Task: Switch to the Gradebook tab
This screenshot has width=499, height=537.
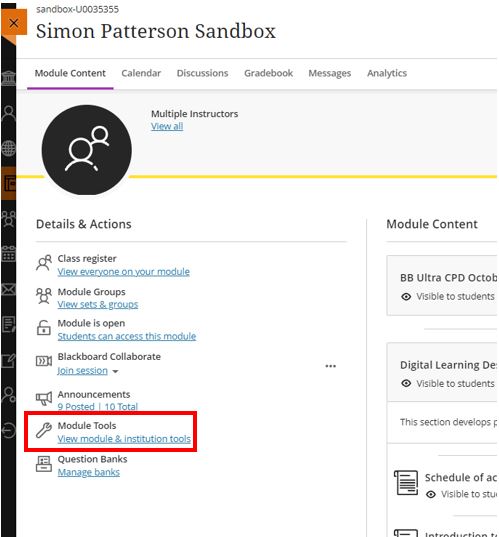Action: (x=269, y=73)
